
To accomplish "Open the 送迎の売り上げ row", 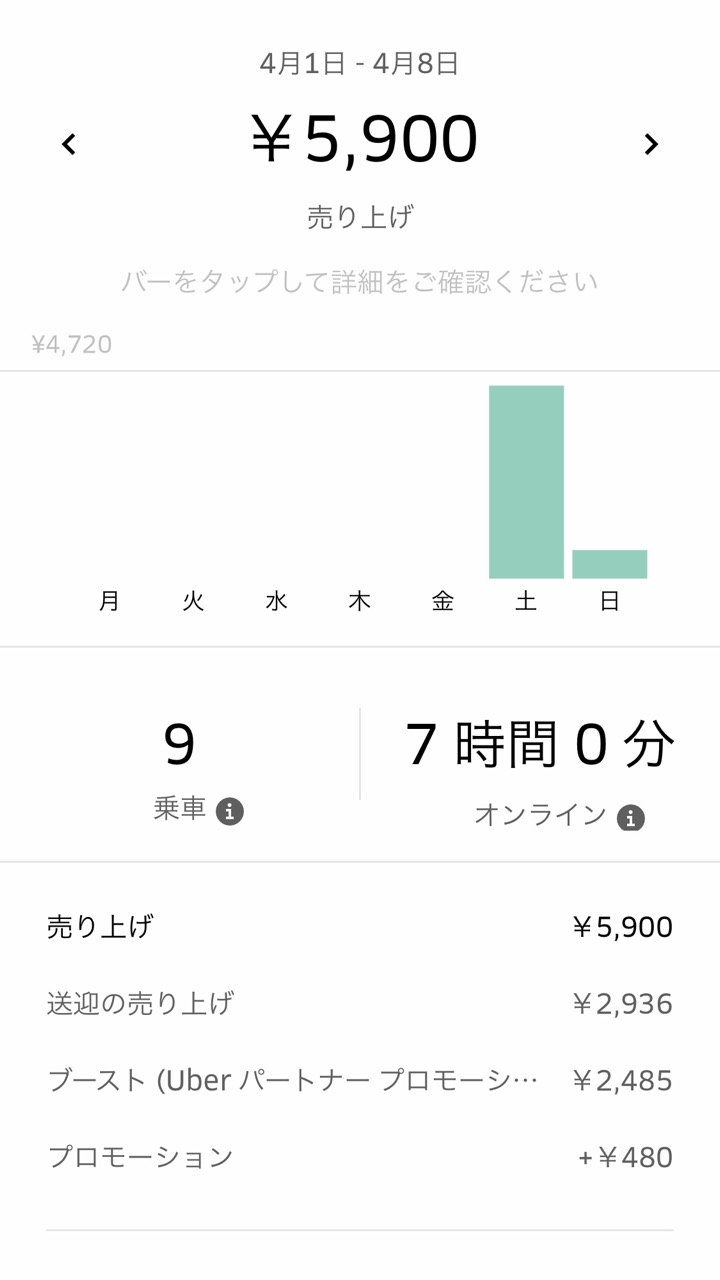I will (x=360, y=1004).
